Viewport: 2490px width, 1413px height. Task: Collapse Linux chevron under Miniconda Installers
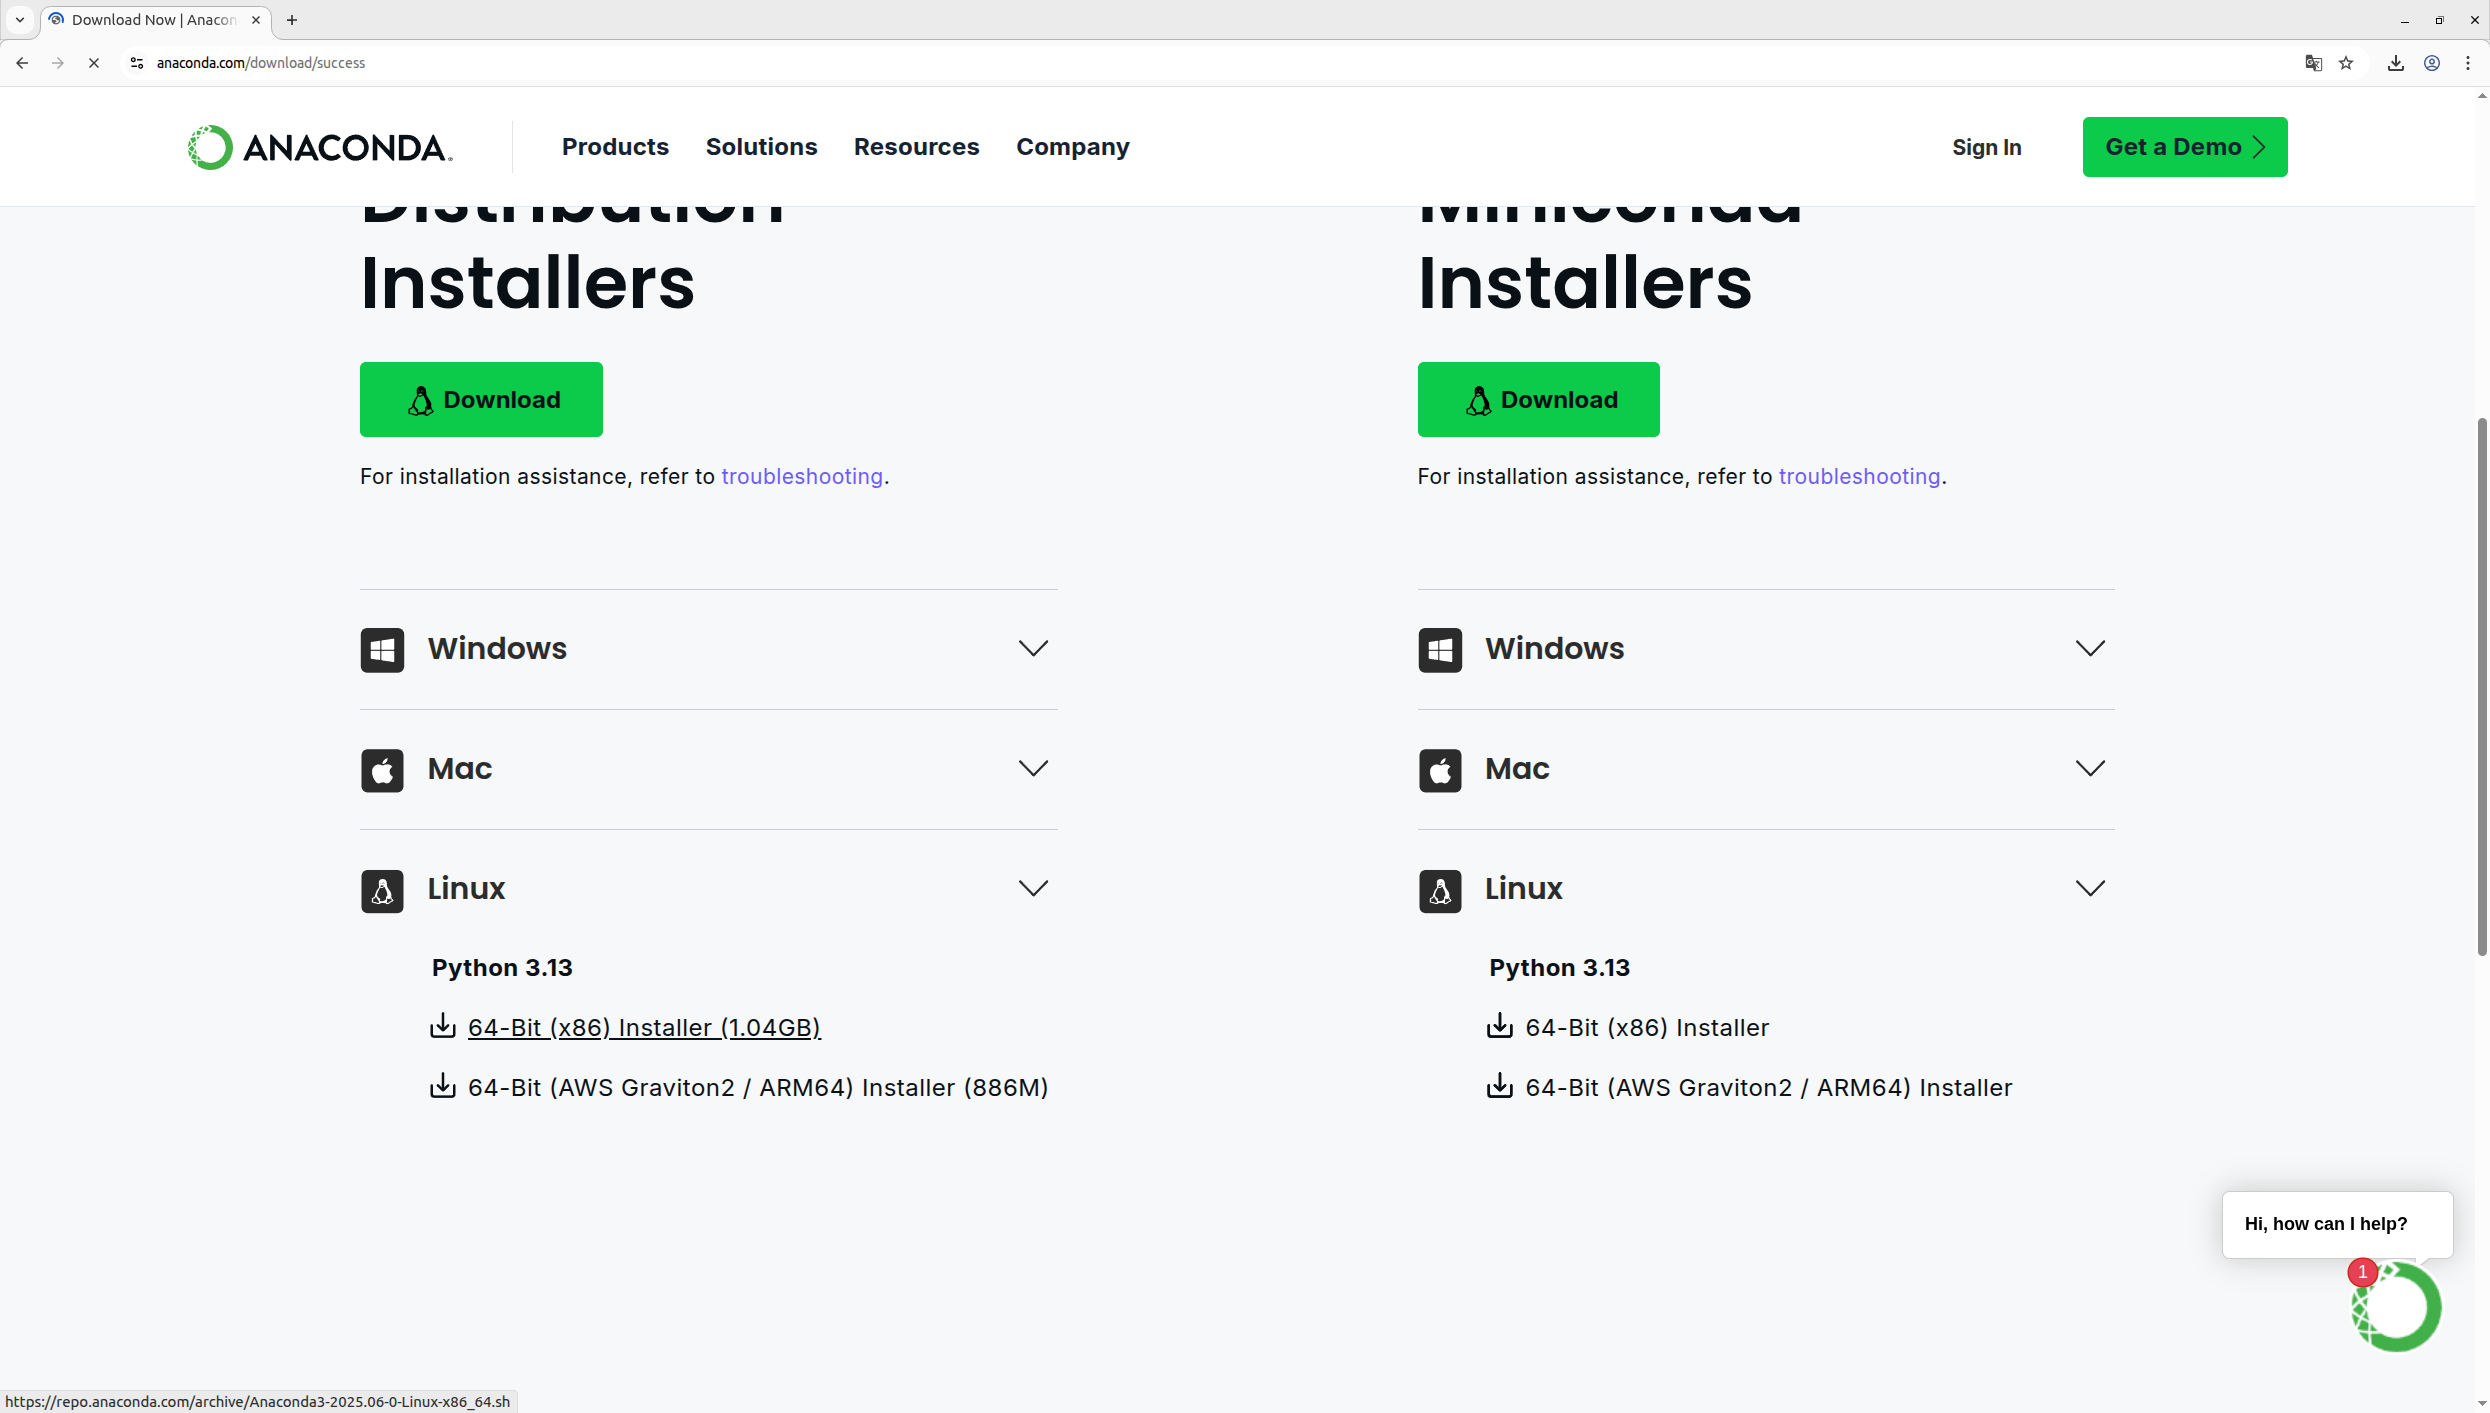point(2090,889)
